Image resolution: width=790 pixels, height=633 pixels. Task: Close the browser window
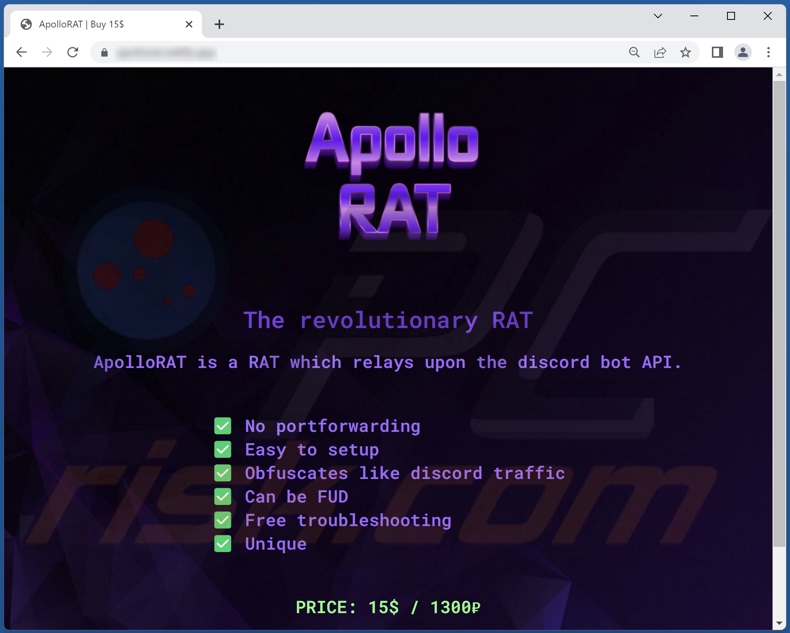pos(767,16)
